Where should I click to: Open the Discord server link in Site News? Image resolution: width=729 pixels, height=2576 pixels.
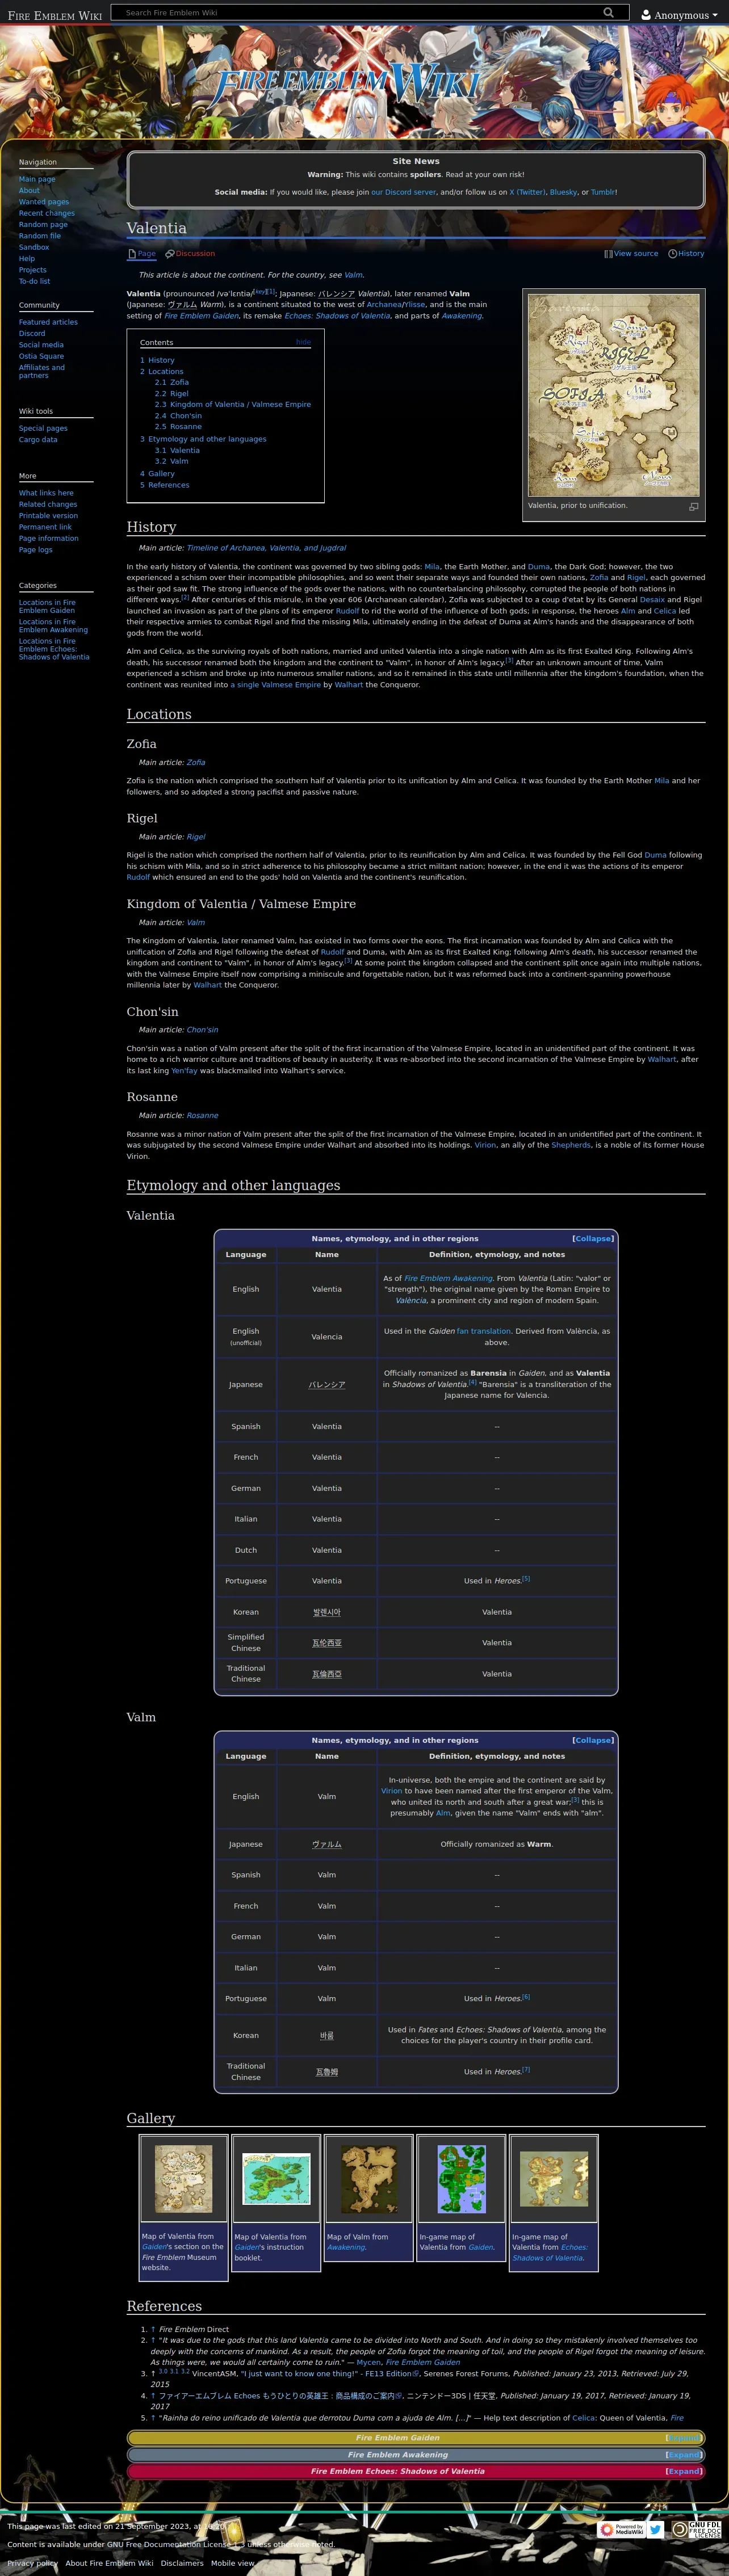(403, 192)
